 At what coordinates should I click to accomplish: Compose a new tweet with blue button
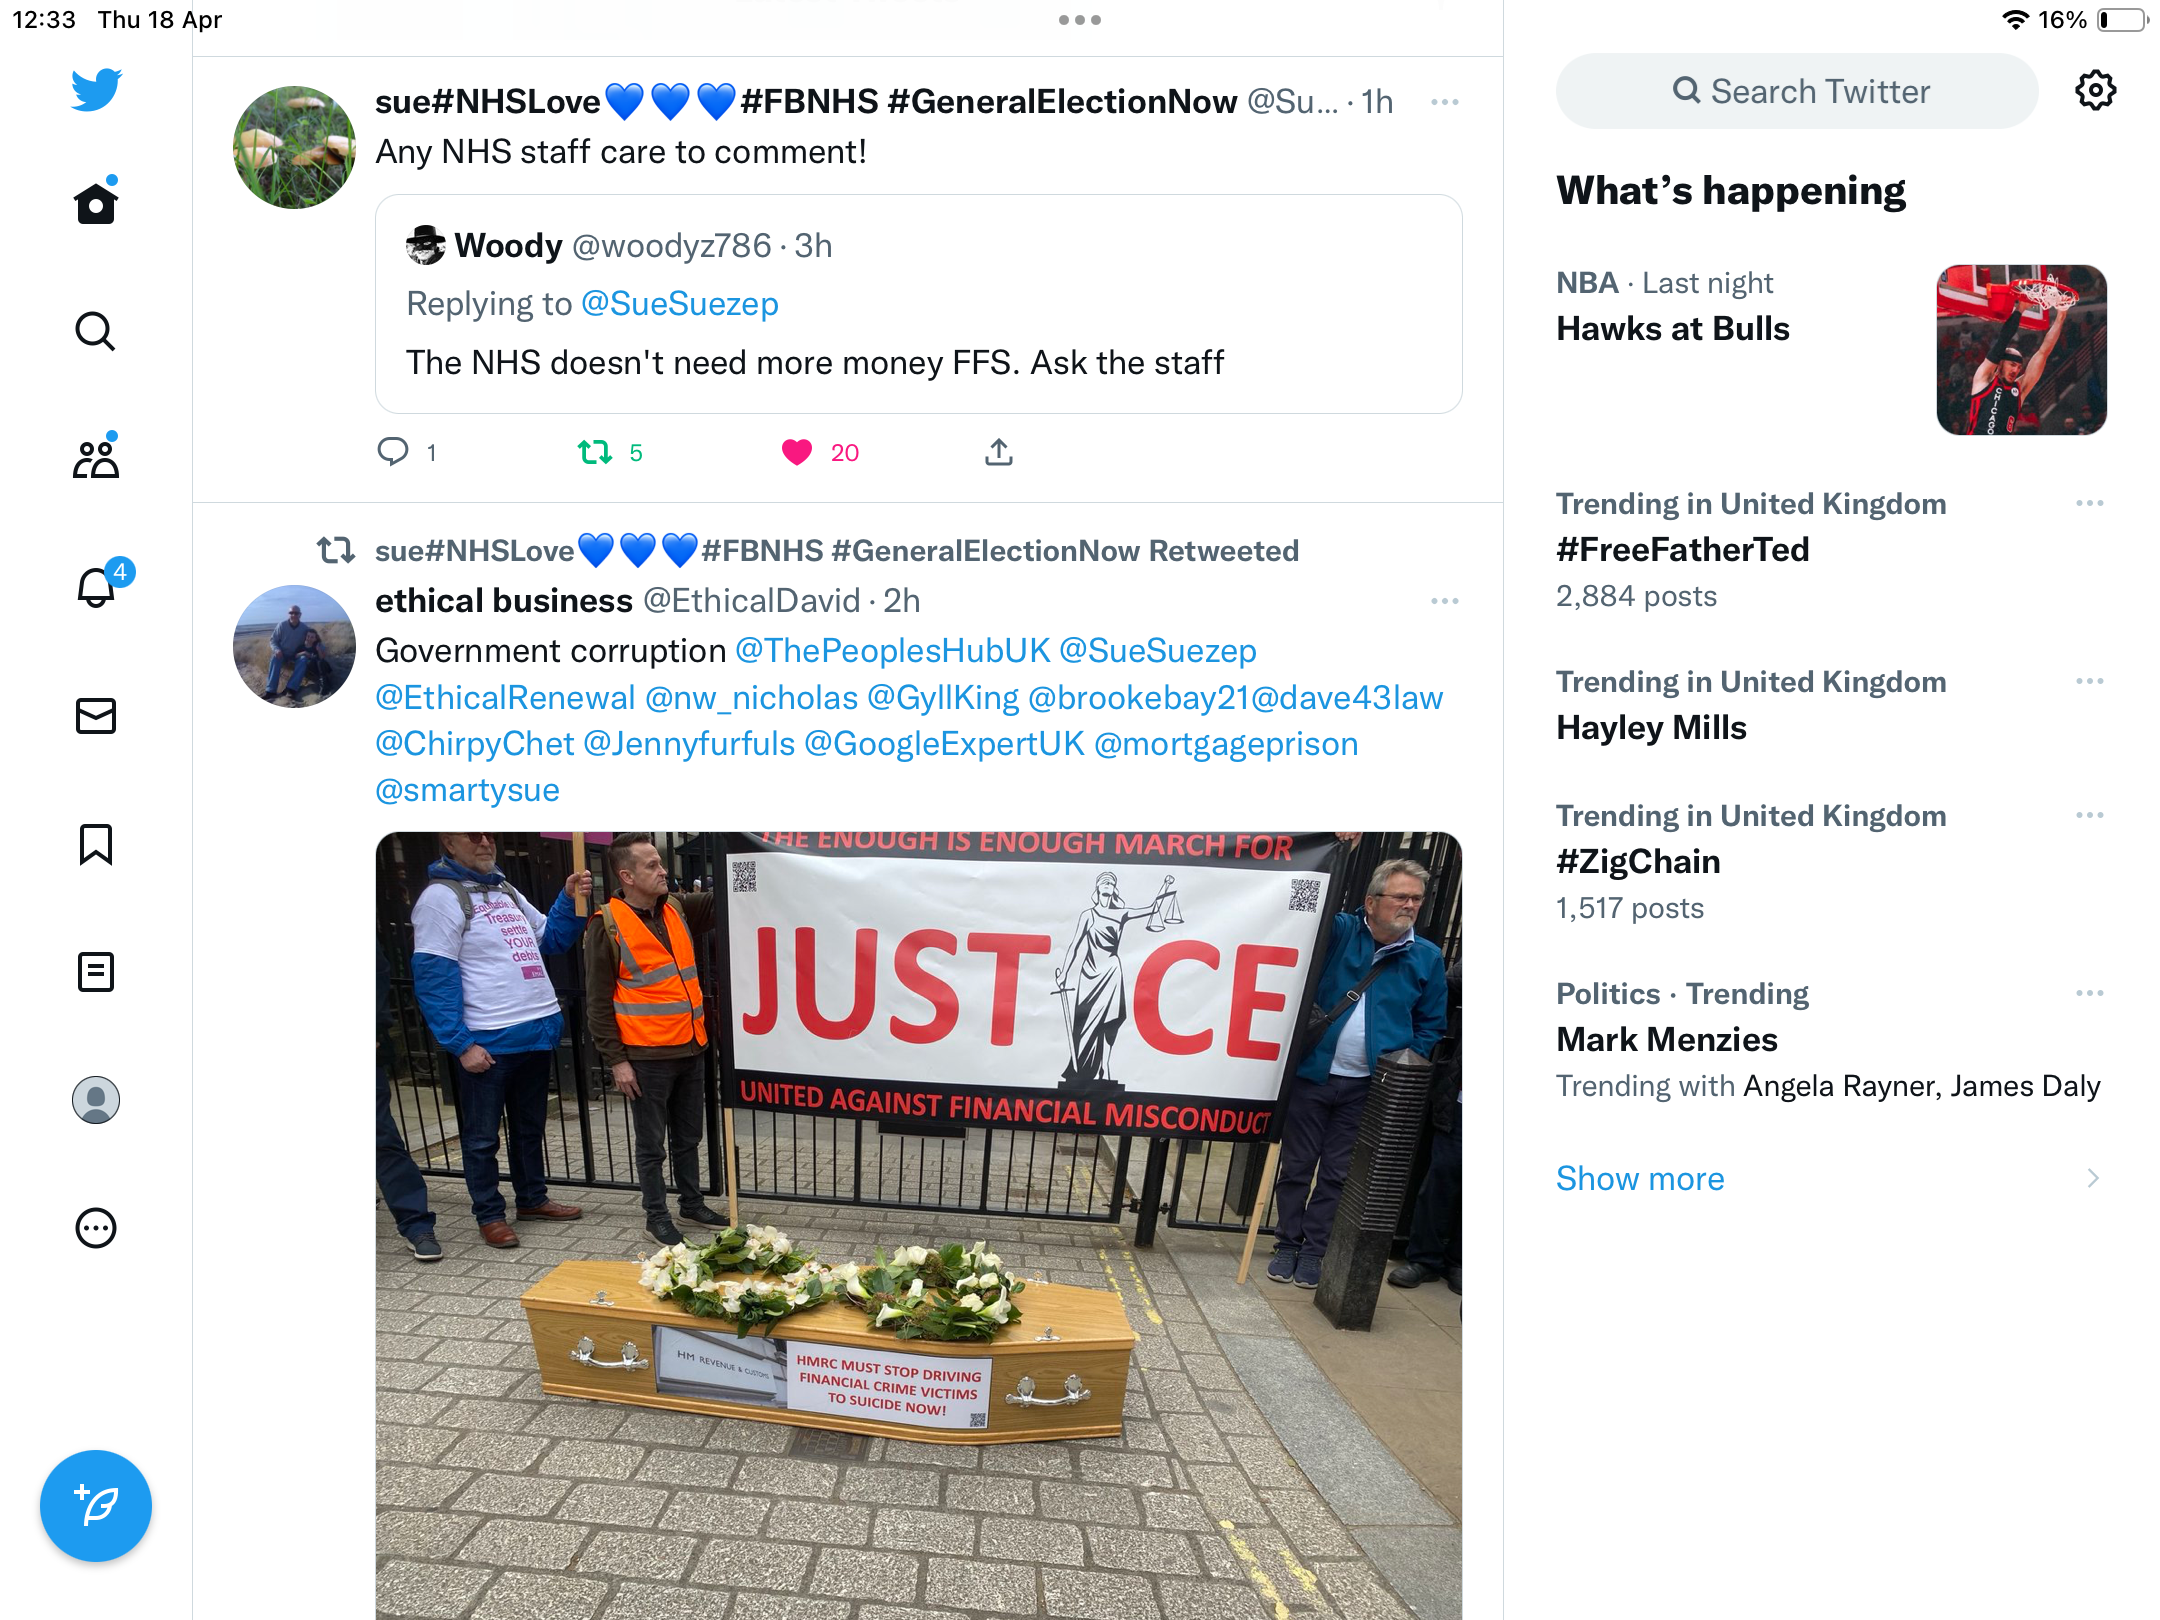coord(96,1506)
